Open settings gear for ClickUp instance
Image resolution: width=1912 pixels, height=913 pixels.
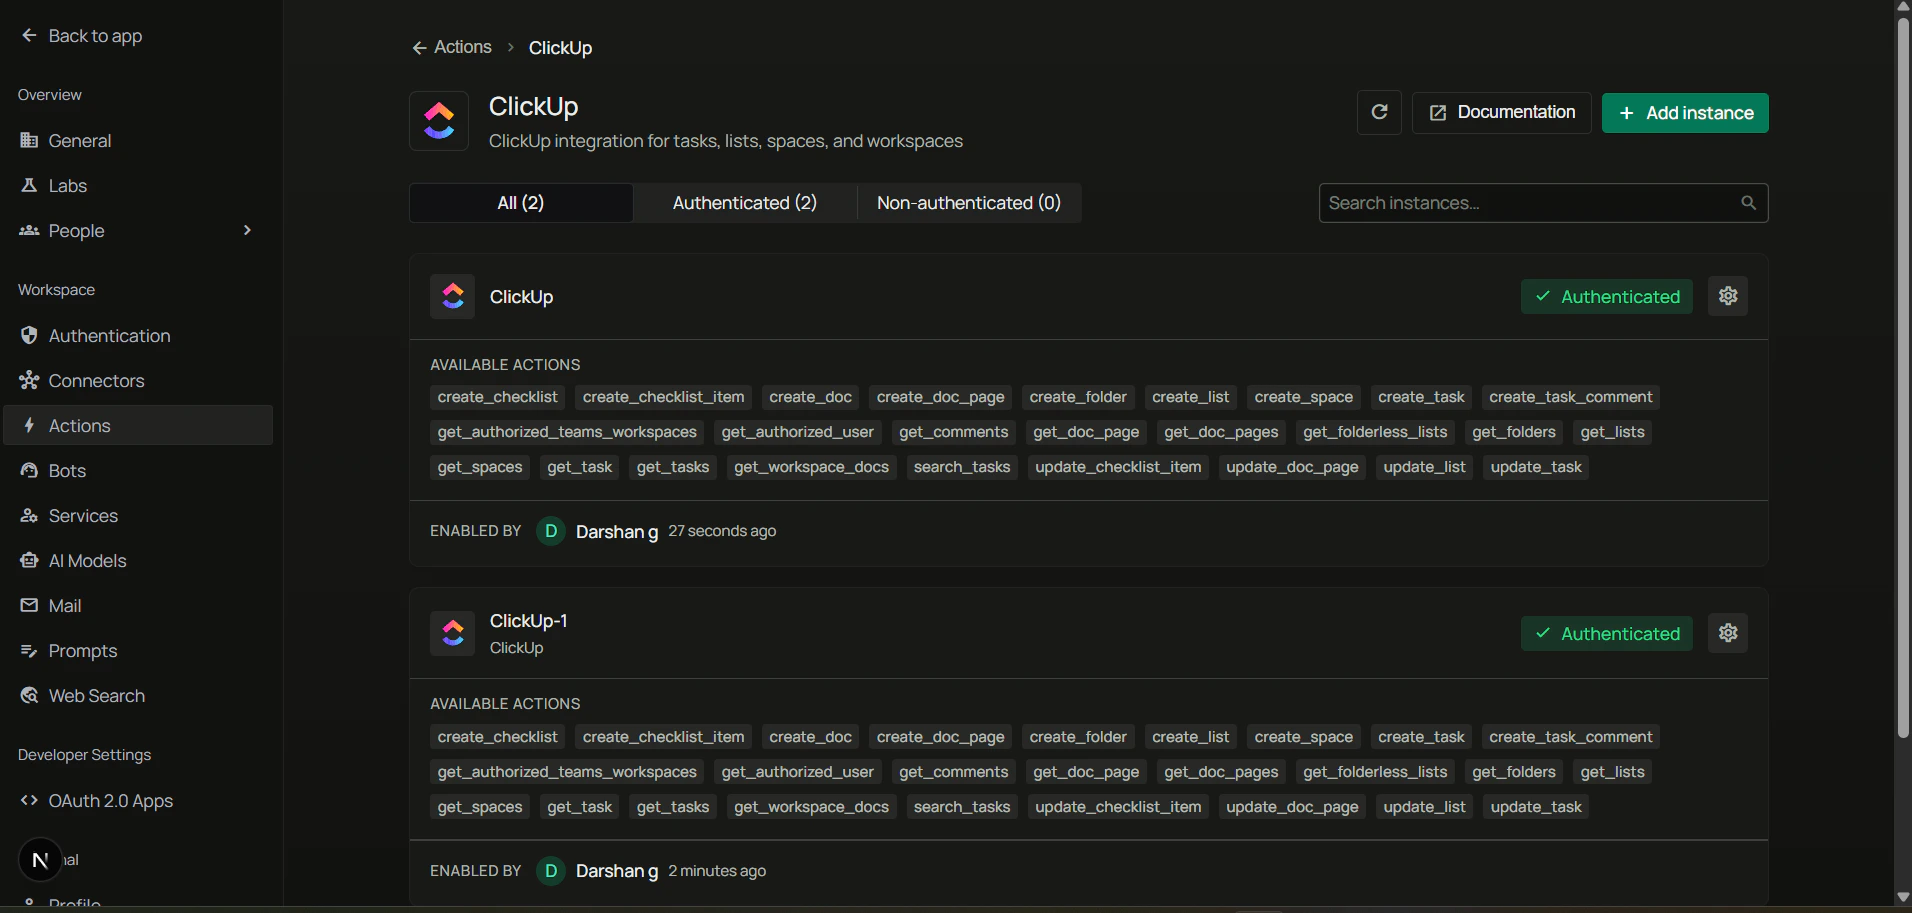1728,296
